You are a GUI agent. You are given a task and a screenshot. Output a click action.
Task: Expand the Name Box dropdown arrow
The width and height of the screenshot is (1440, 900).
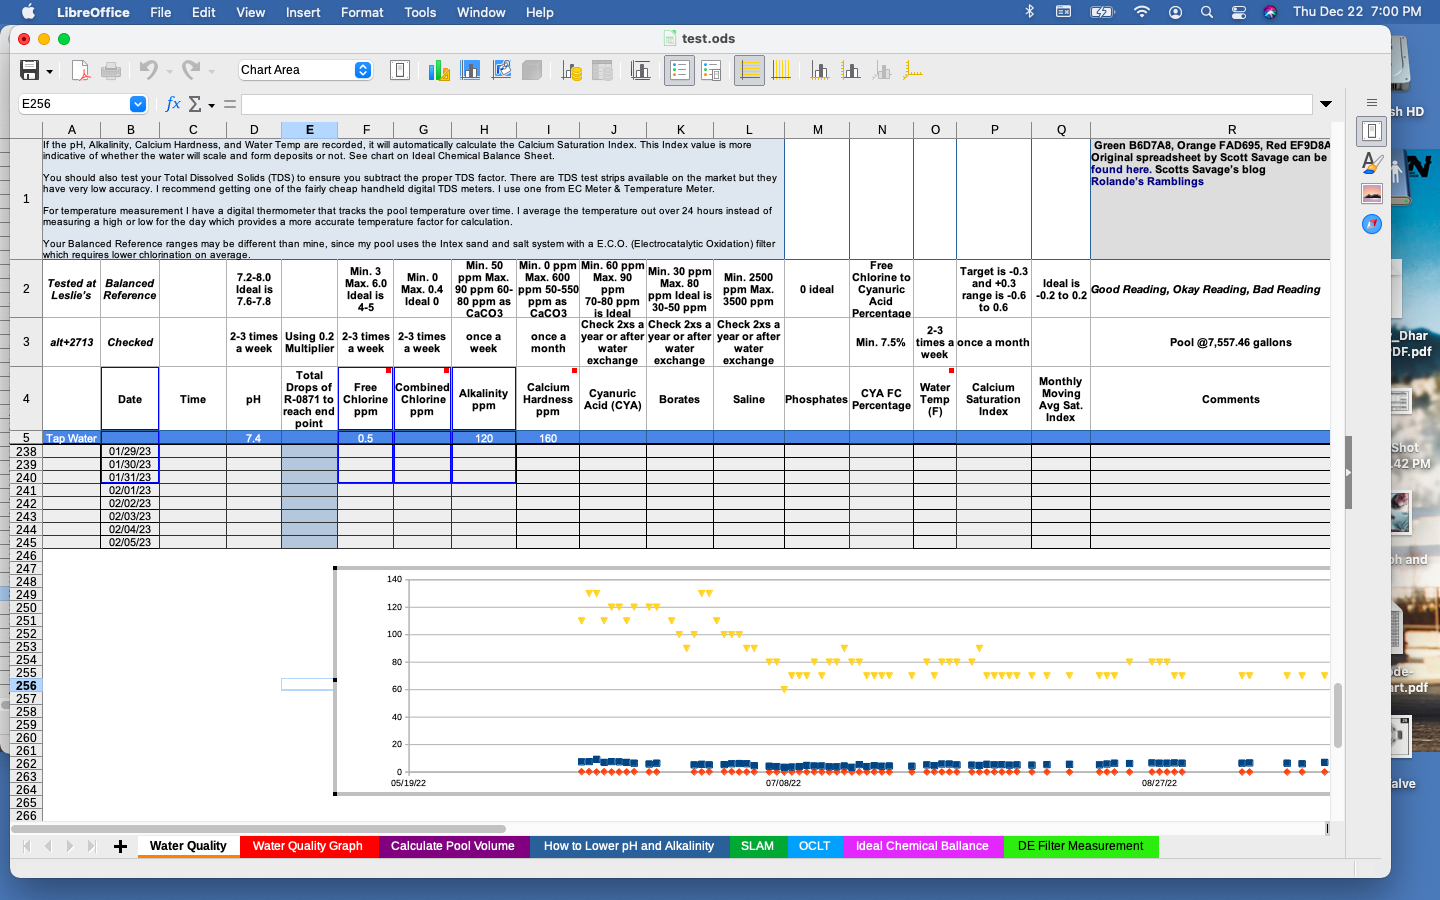point(138,104)
